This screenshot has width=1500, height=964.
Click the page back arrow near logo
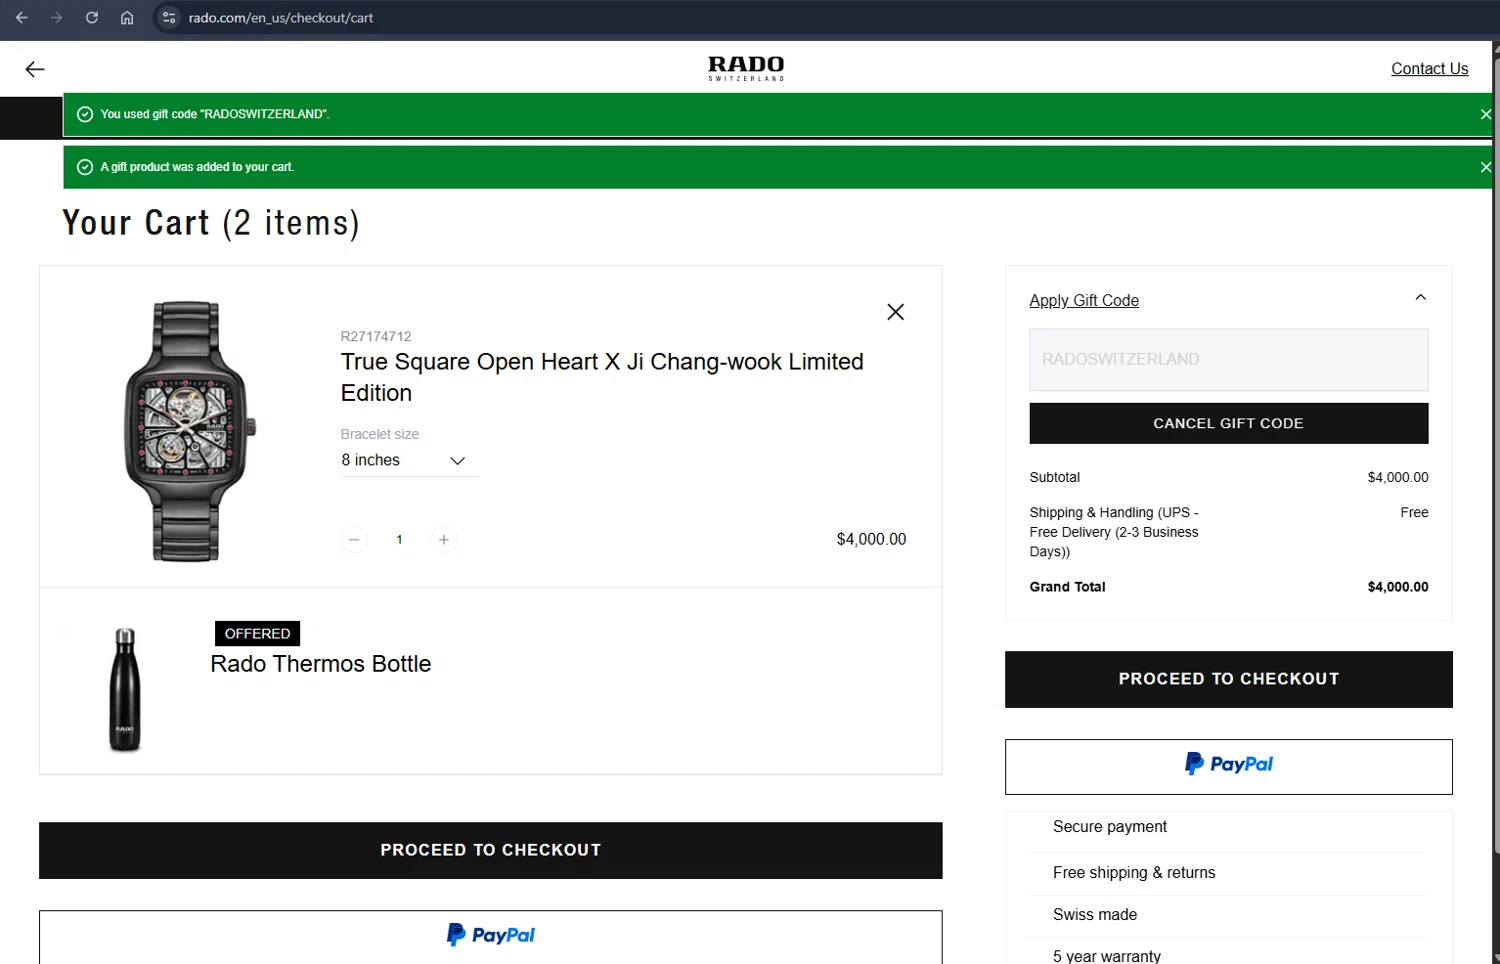coord(35,69)
